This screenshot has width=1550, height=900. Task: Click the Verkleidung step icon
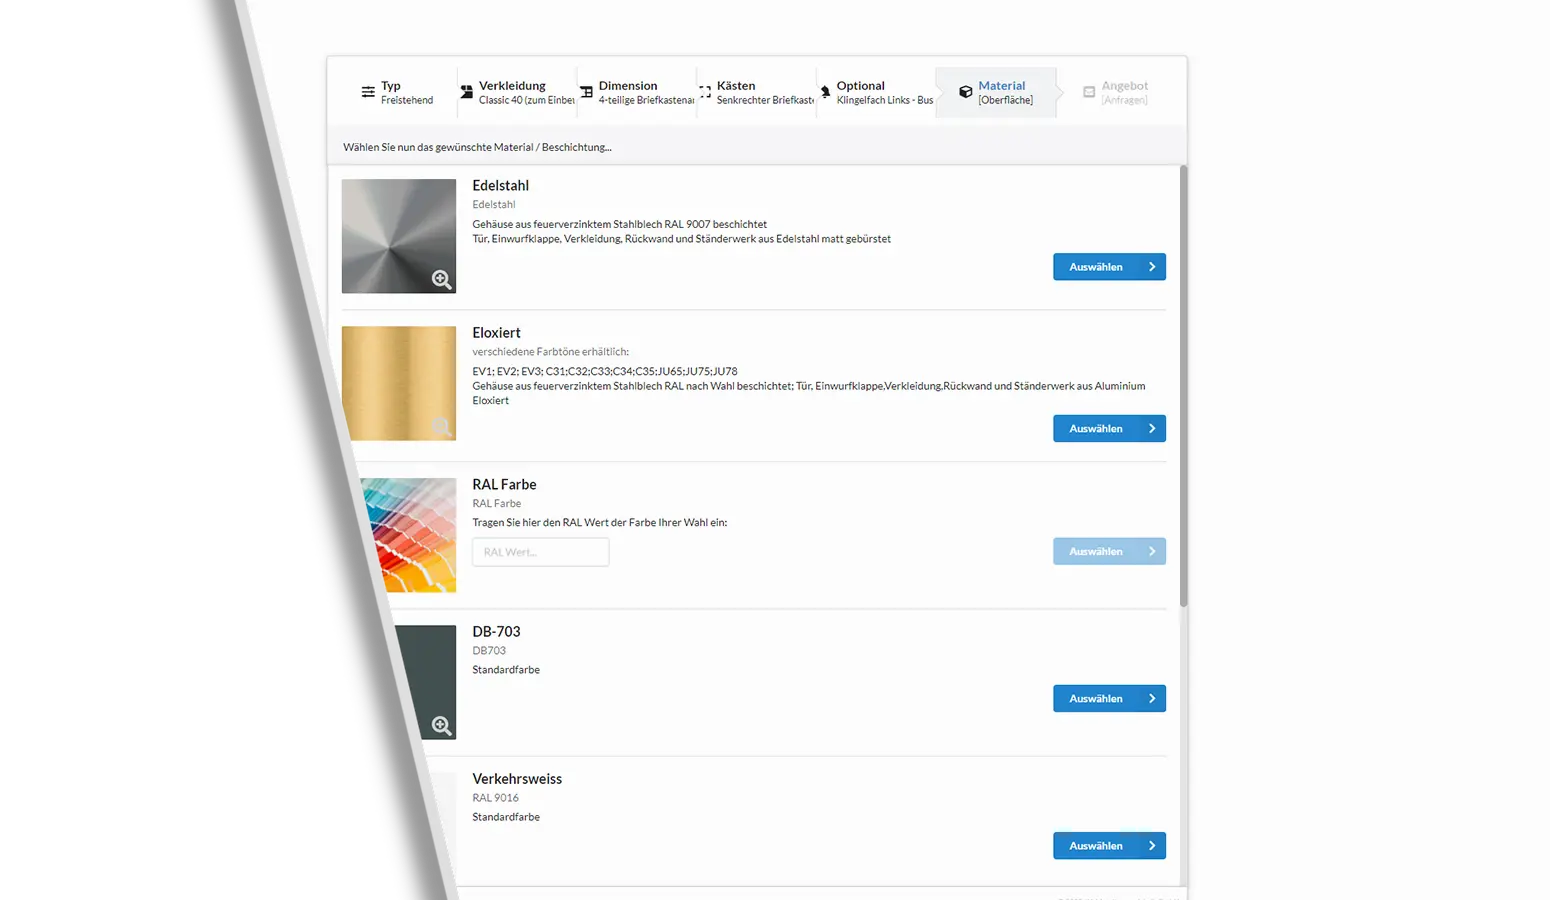pos(466,92)
